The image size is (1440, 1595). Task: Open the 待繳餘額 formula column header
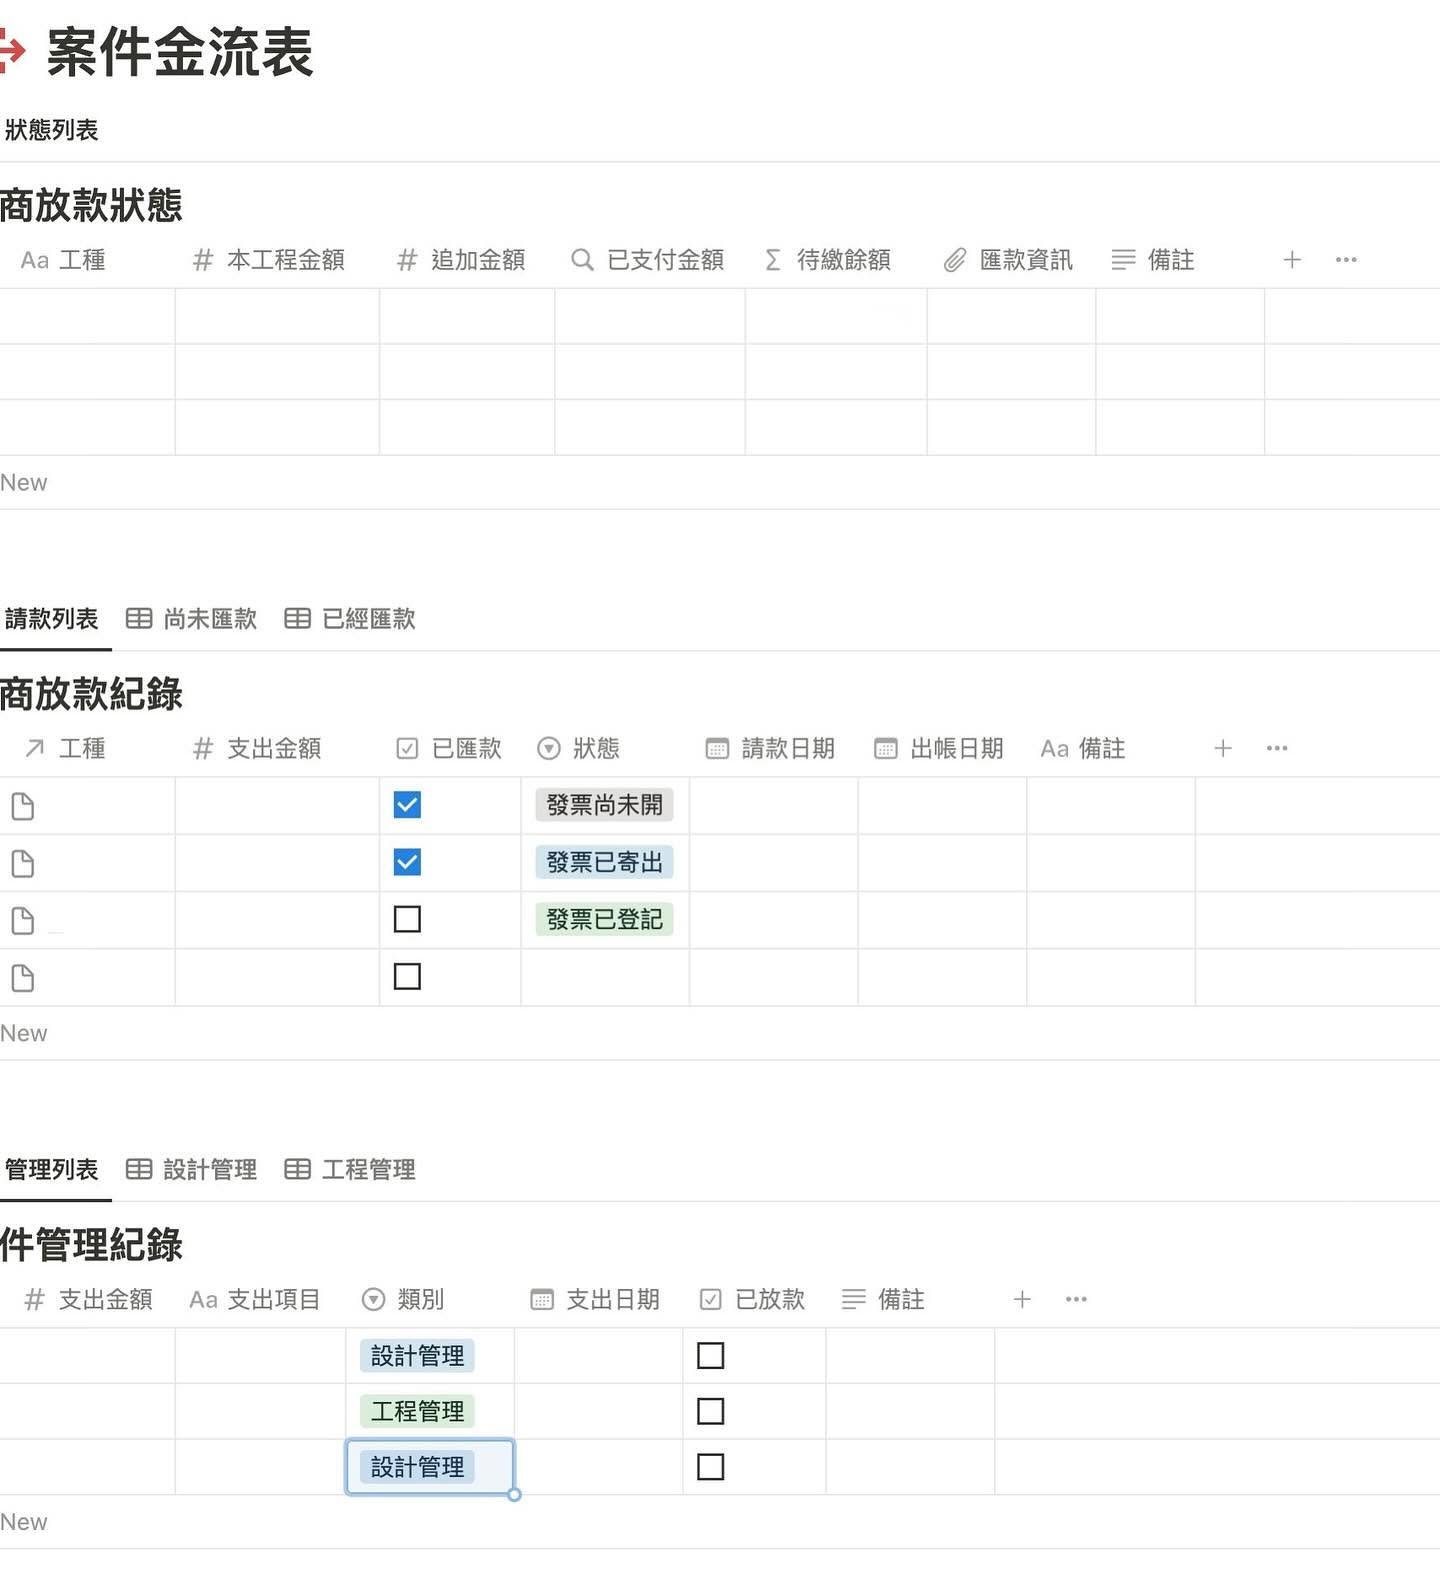coord(827,260)
